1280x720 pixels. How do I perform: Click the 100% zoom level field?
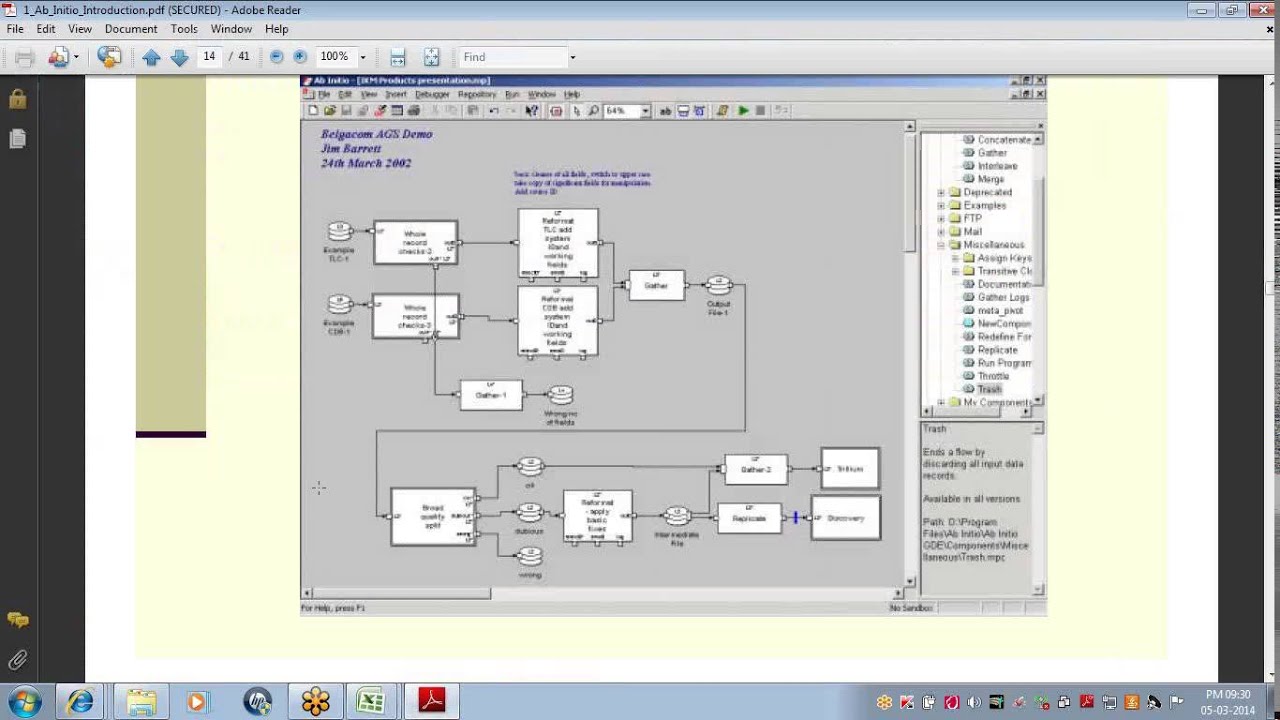(335, 57)
